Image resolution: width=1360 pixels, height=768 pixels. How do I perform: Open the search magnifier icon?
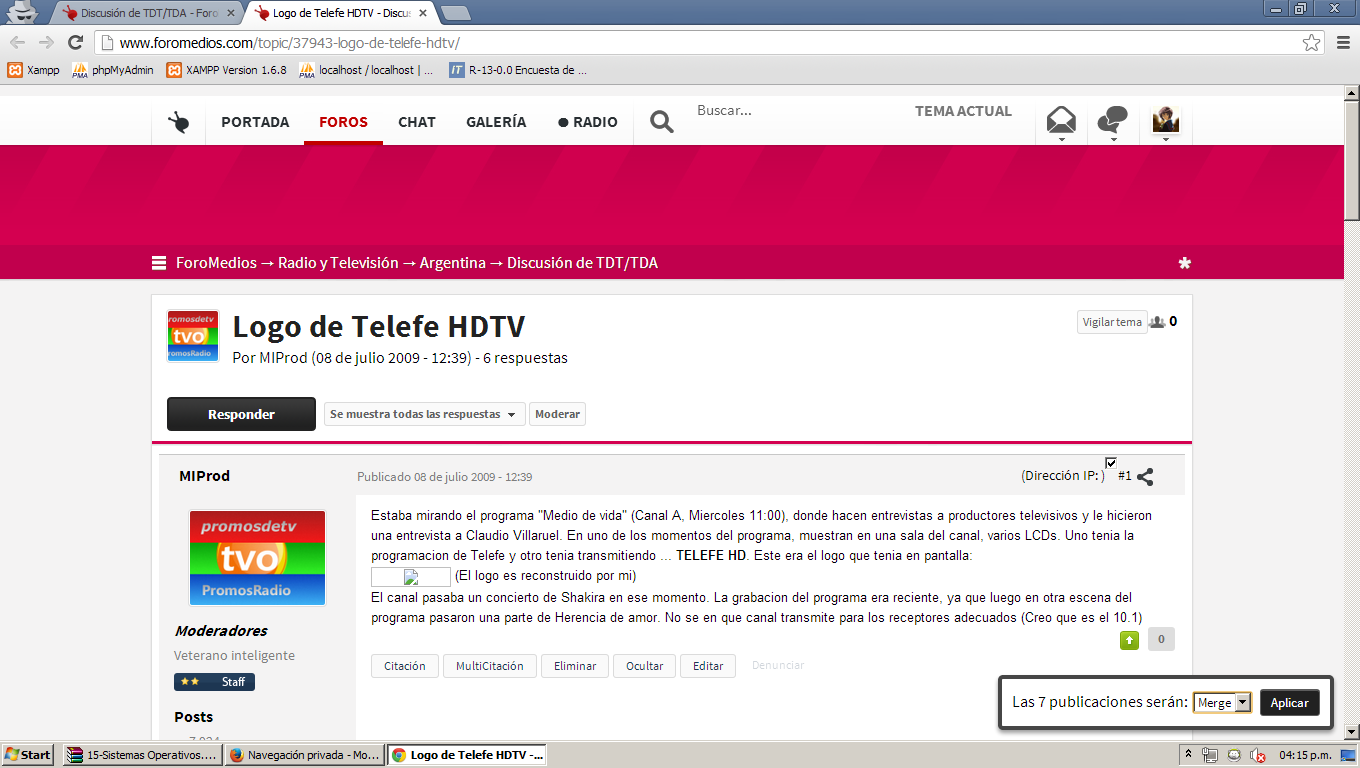pos(662,122)
